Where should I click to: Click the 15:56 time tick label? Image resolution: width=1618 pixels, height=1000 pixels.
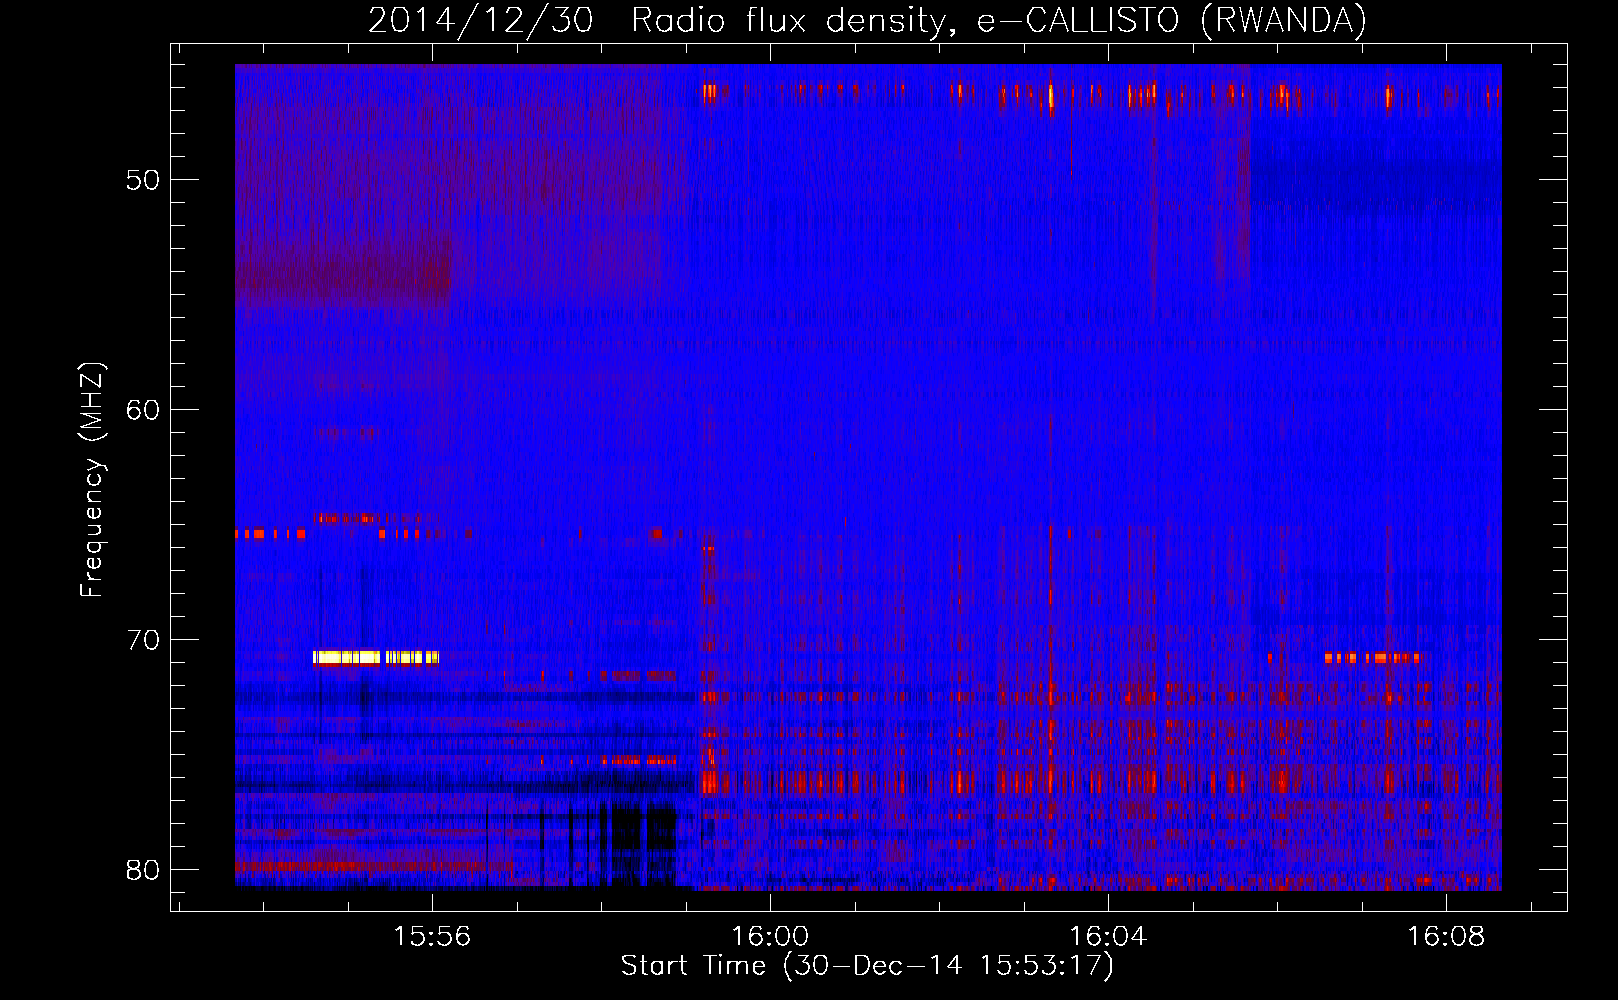coord(432,937)
